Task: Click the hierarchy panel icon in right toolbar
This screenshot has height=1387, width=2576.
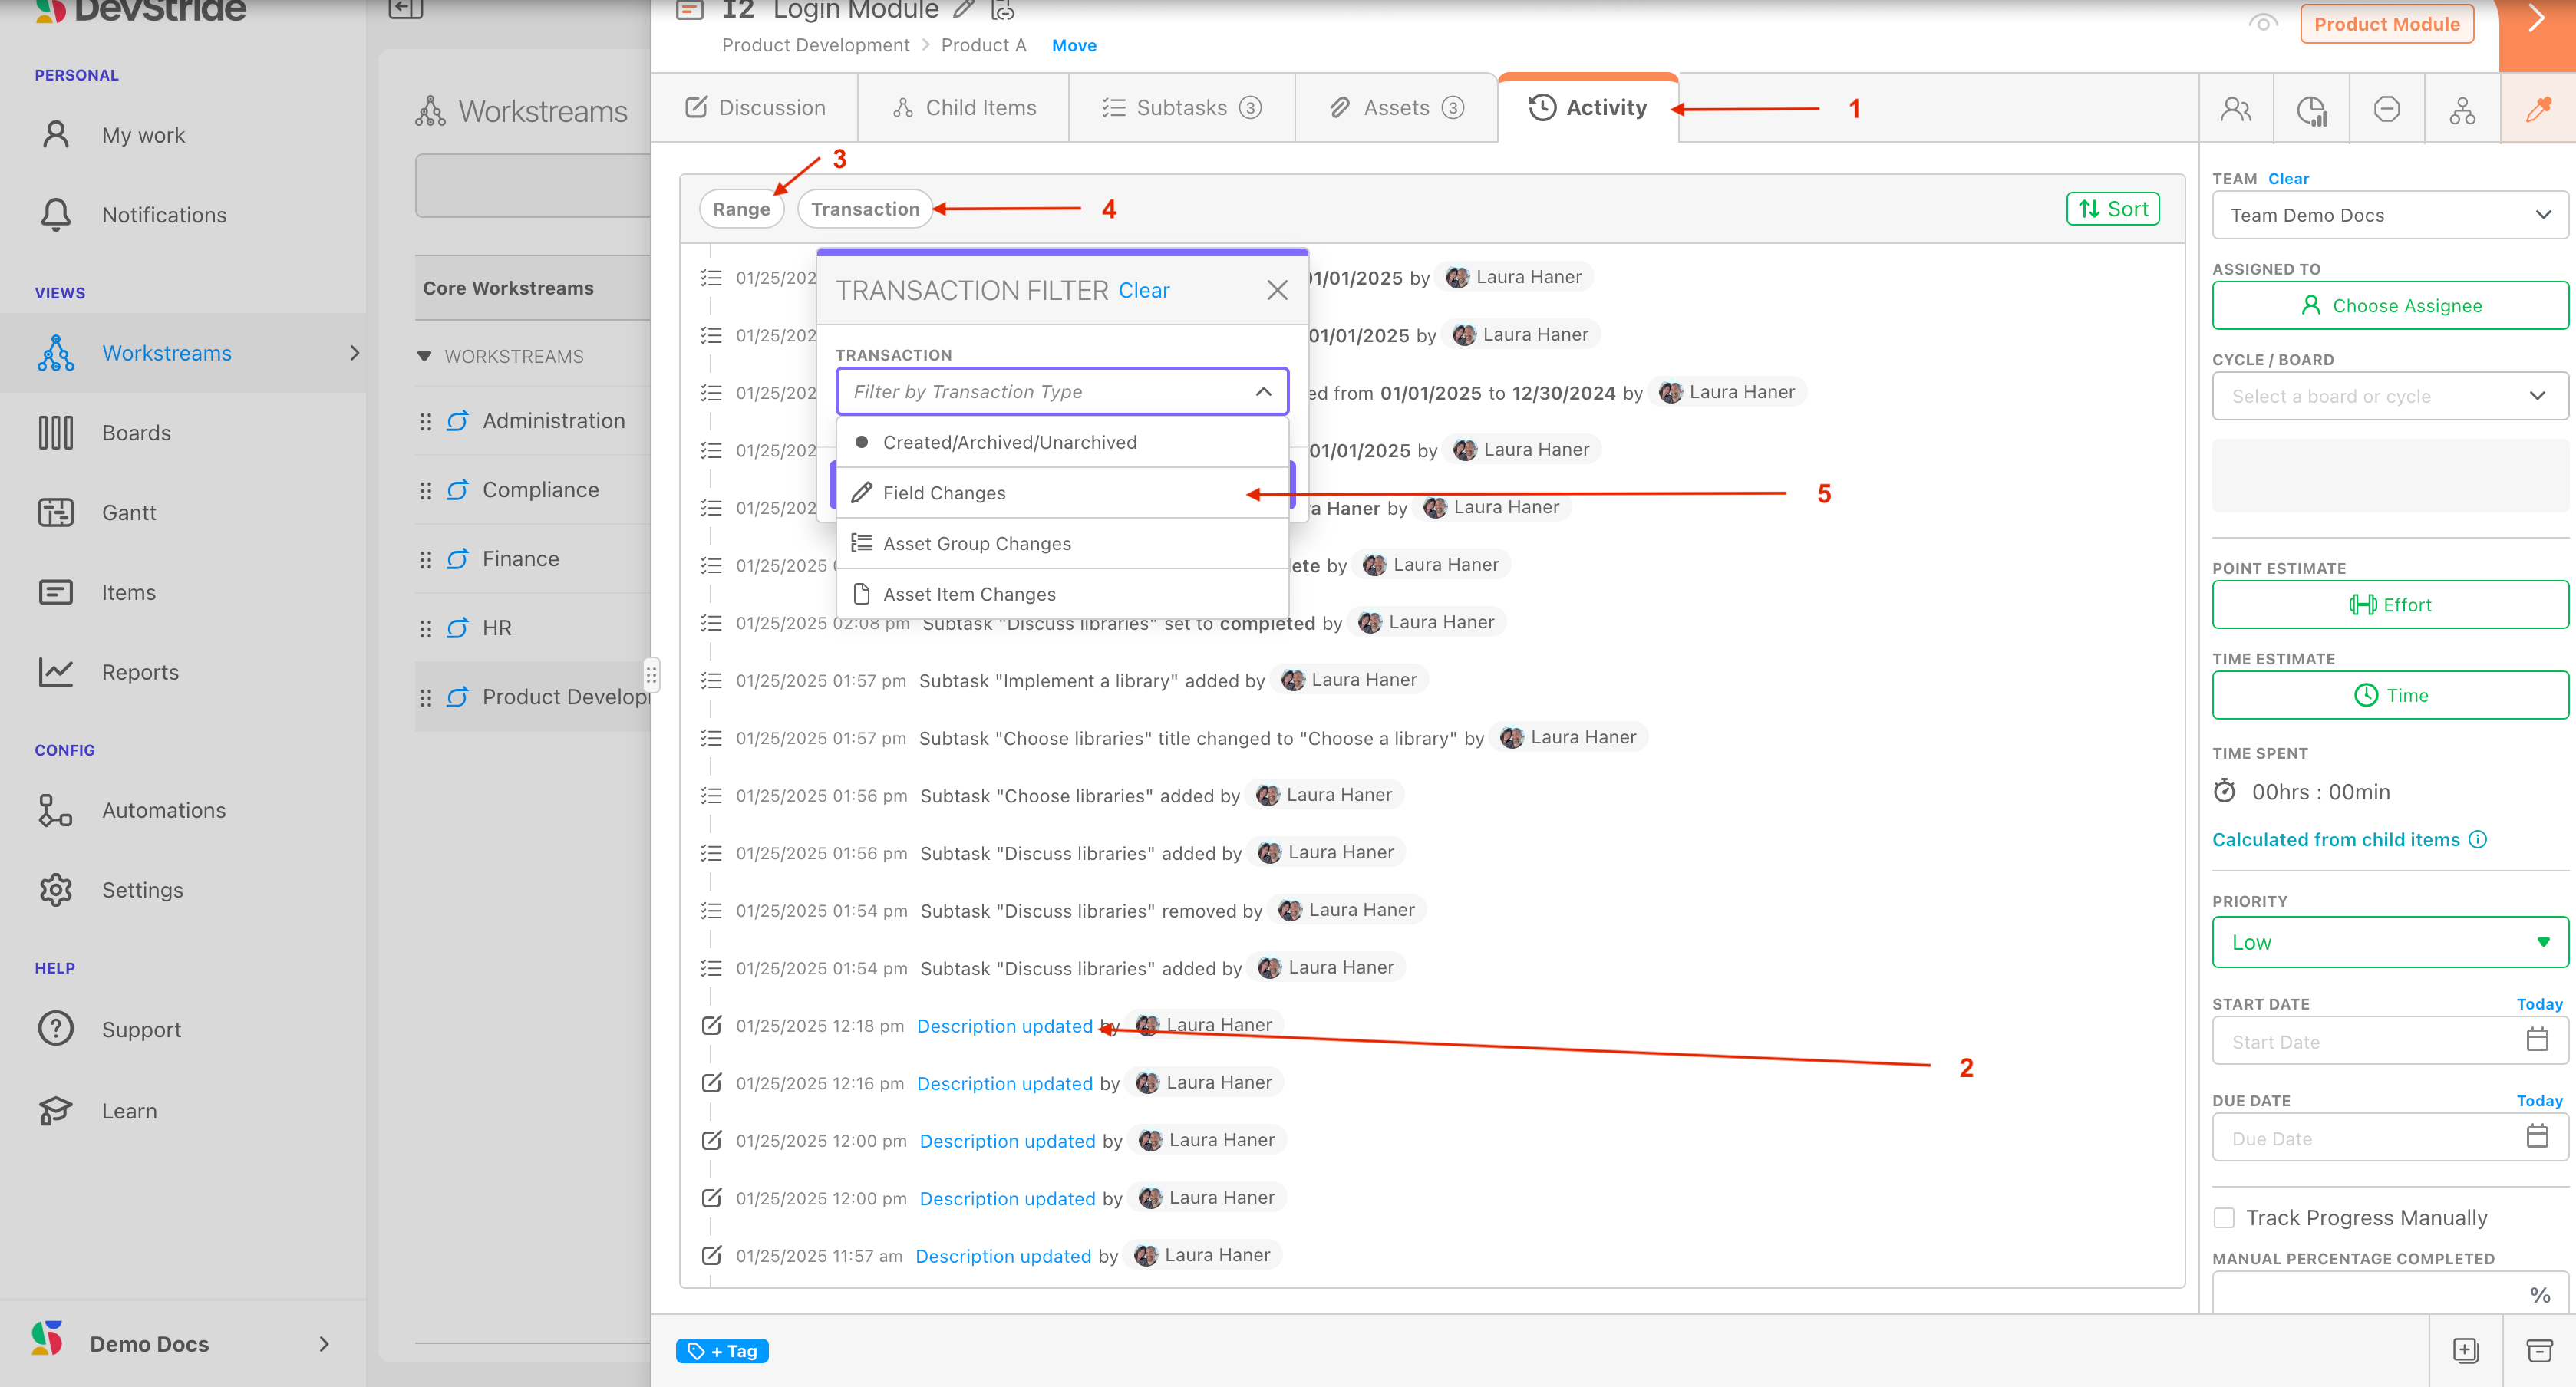Action: (x=2462, y=109)
